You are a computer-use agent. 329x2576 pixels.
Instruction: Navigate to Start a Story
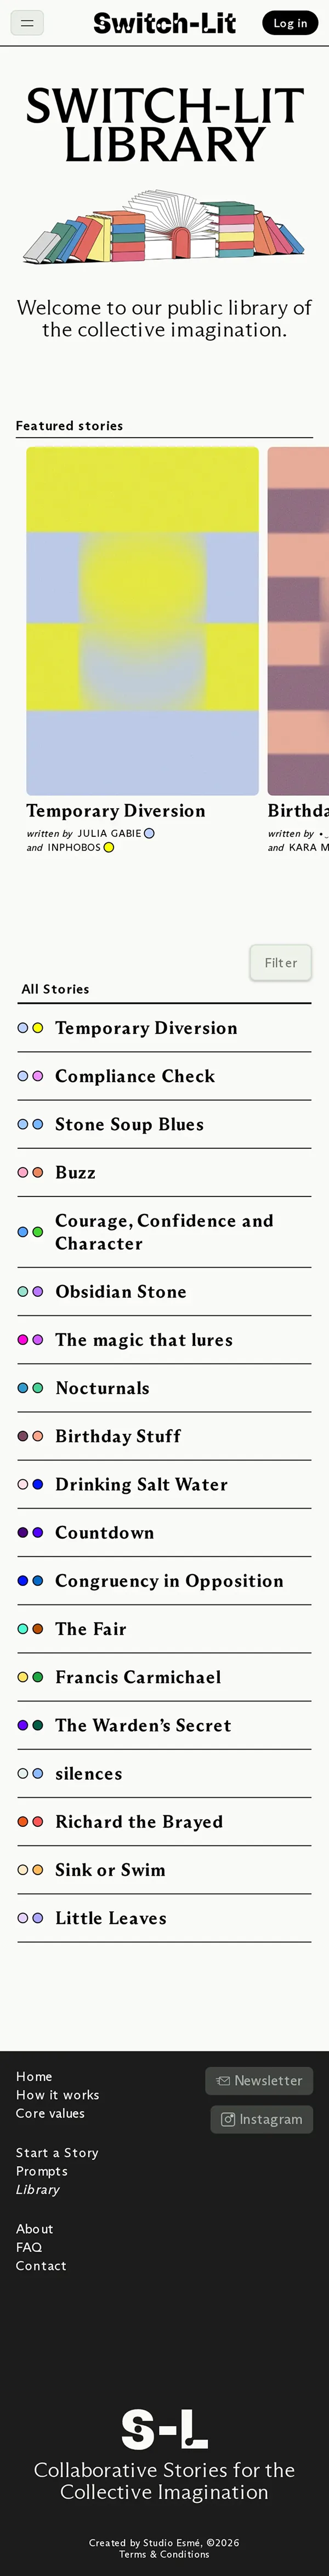(x=57, y=2152)
